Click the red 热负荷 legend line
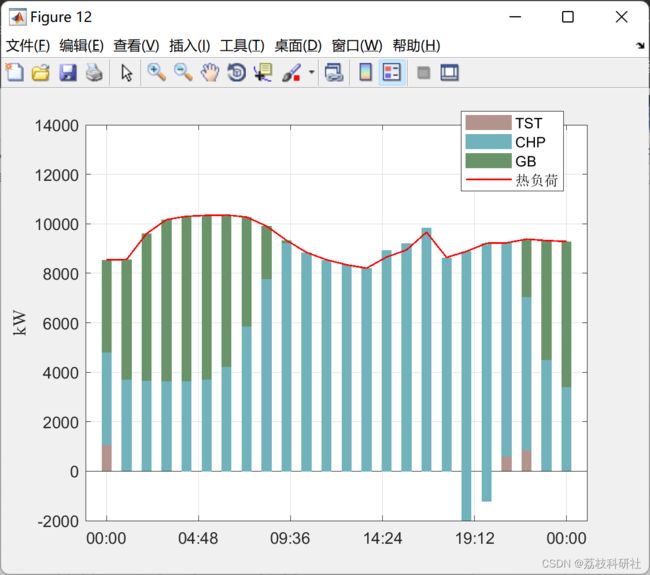 click(488, 180)
